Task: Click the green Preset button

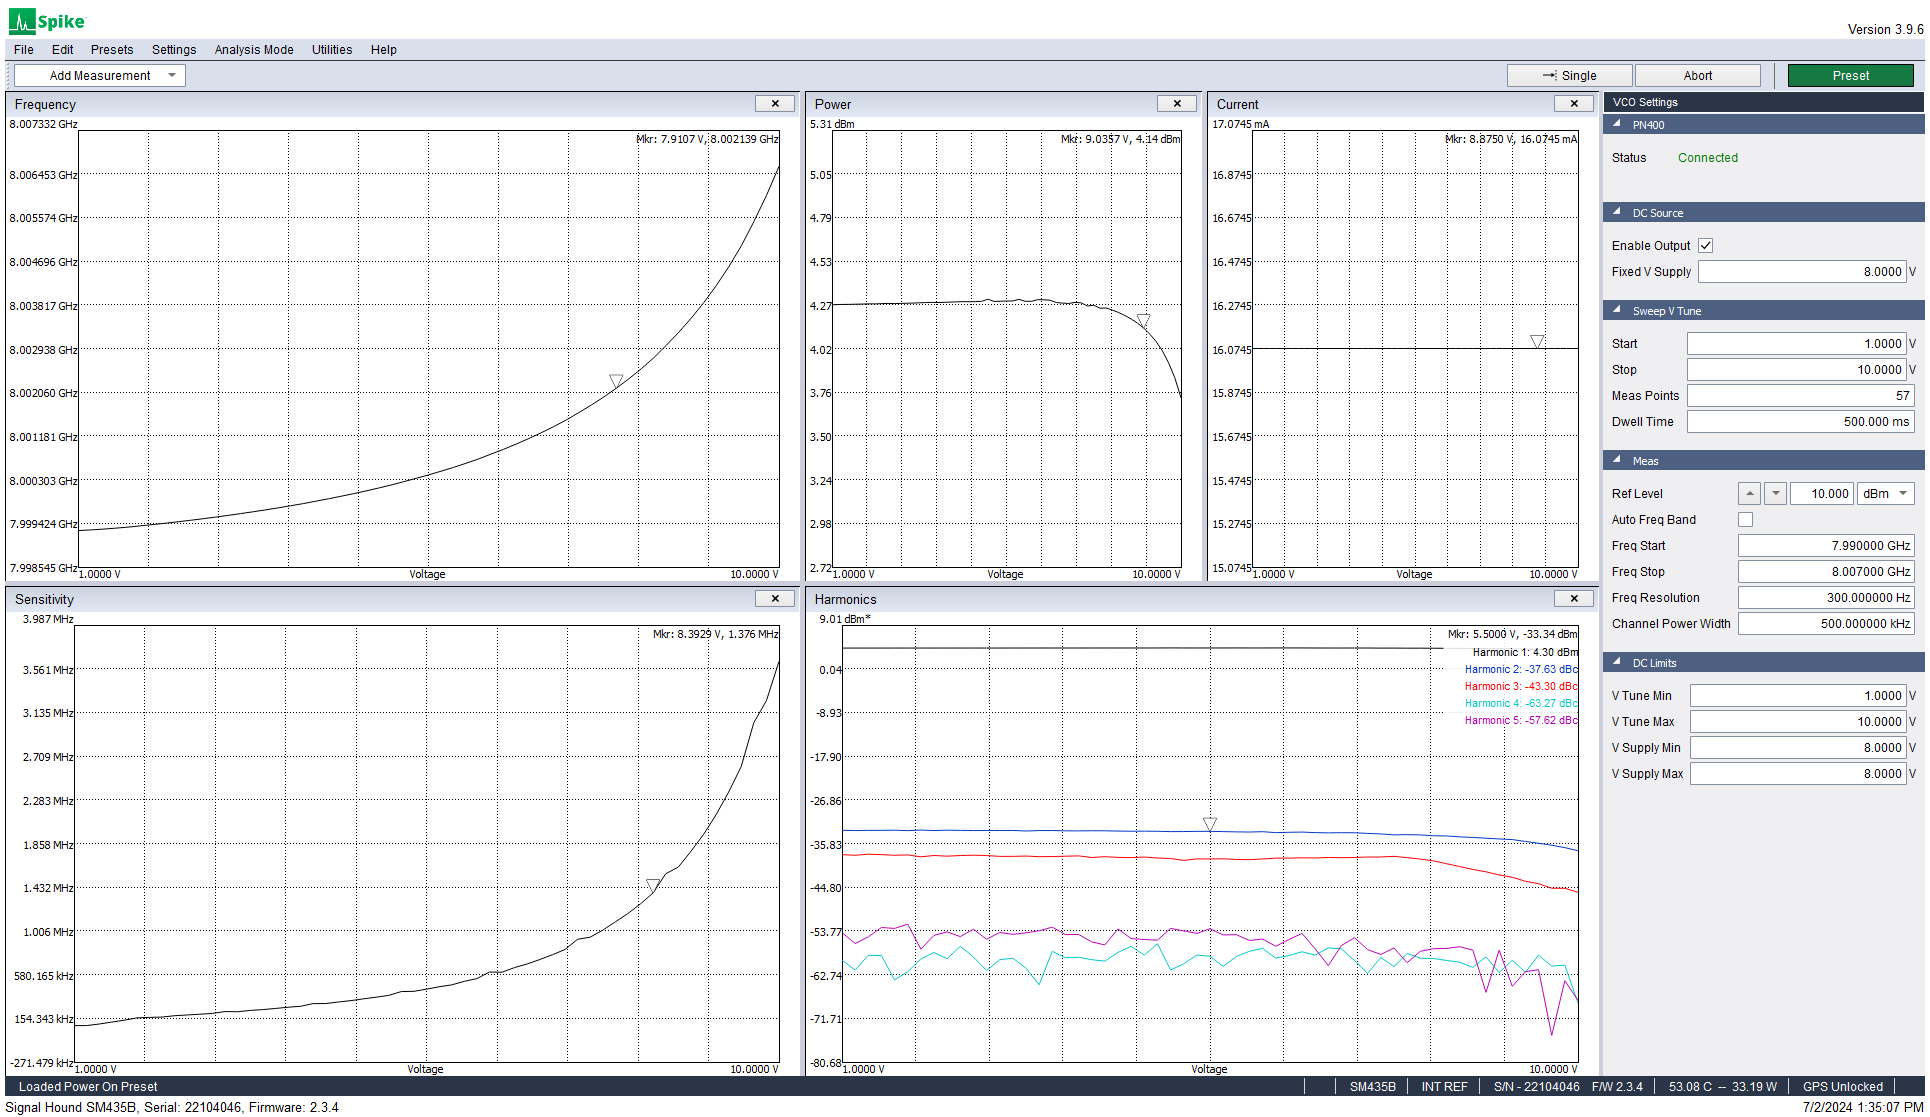Action: tap(1850, 76)
